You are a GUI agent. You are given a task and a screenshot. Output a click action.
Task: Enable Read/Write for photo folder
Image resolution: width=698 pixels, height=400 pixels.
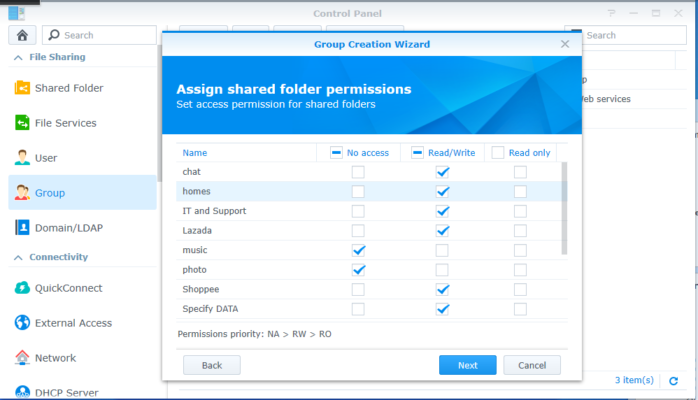442,270
